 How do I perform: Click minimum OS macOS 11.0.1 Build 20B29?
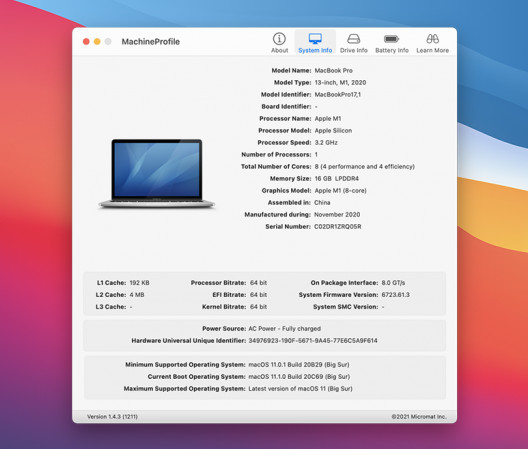(299, 364)
